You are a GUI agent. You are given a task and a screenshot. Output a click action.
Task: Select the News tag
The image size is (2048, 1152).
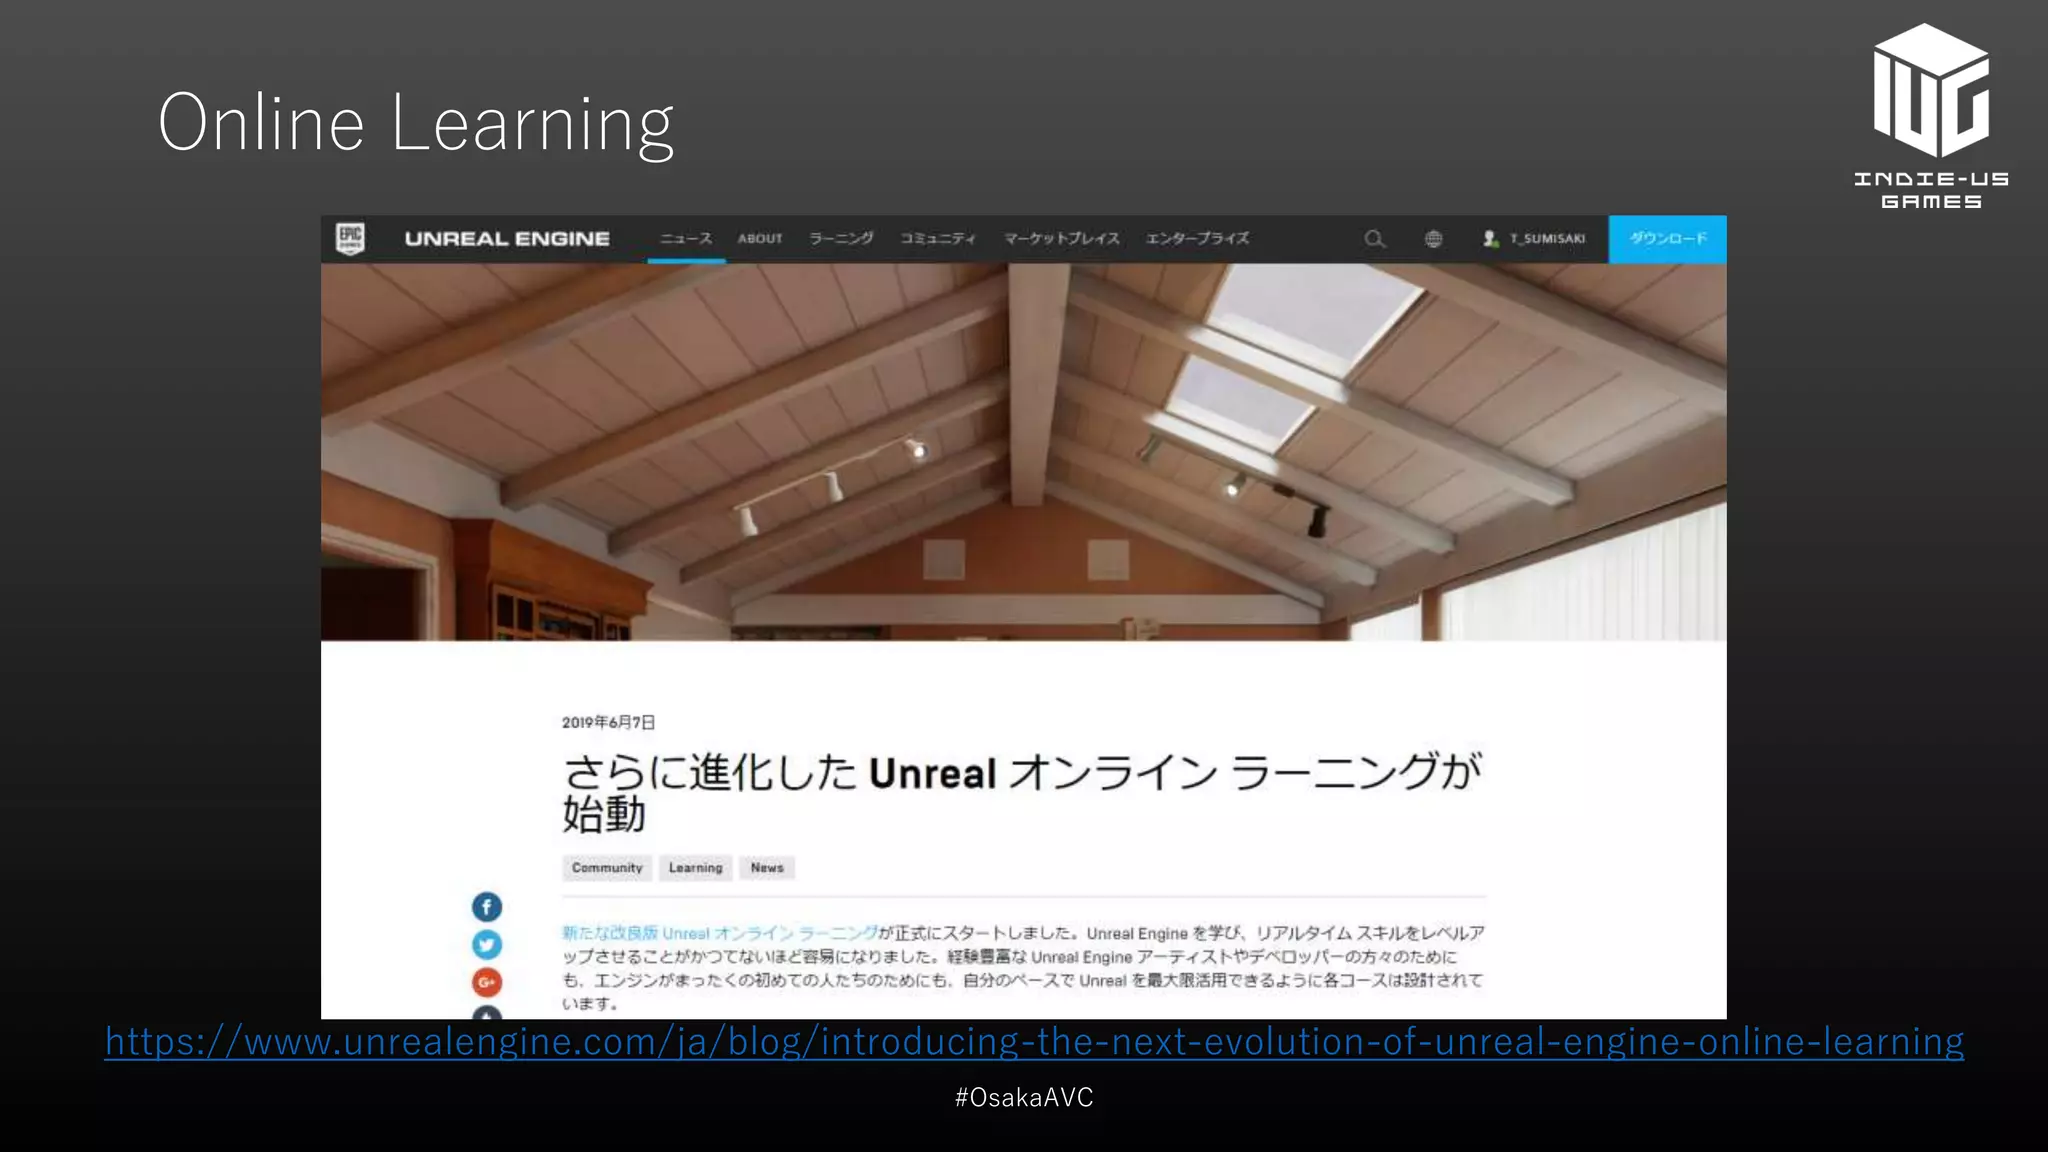pyautogui.click(x=767, y=868)
